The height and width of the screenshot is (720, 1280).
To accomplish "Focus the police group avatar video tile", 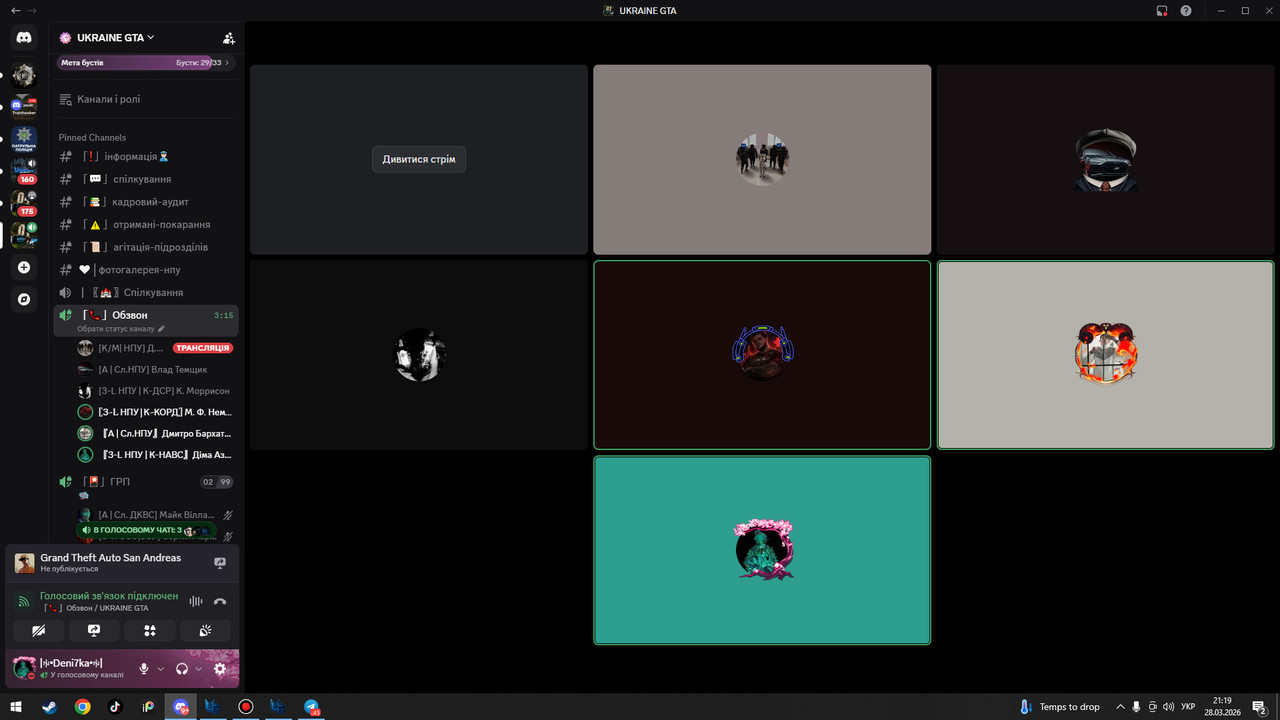I will (762, 160).
